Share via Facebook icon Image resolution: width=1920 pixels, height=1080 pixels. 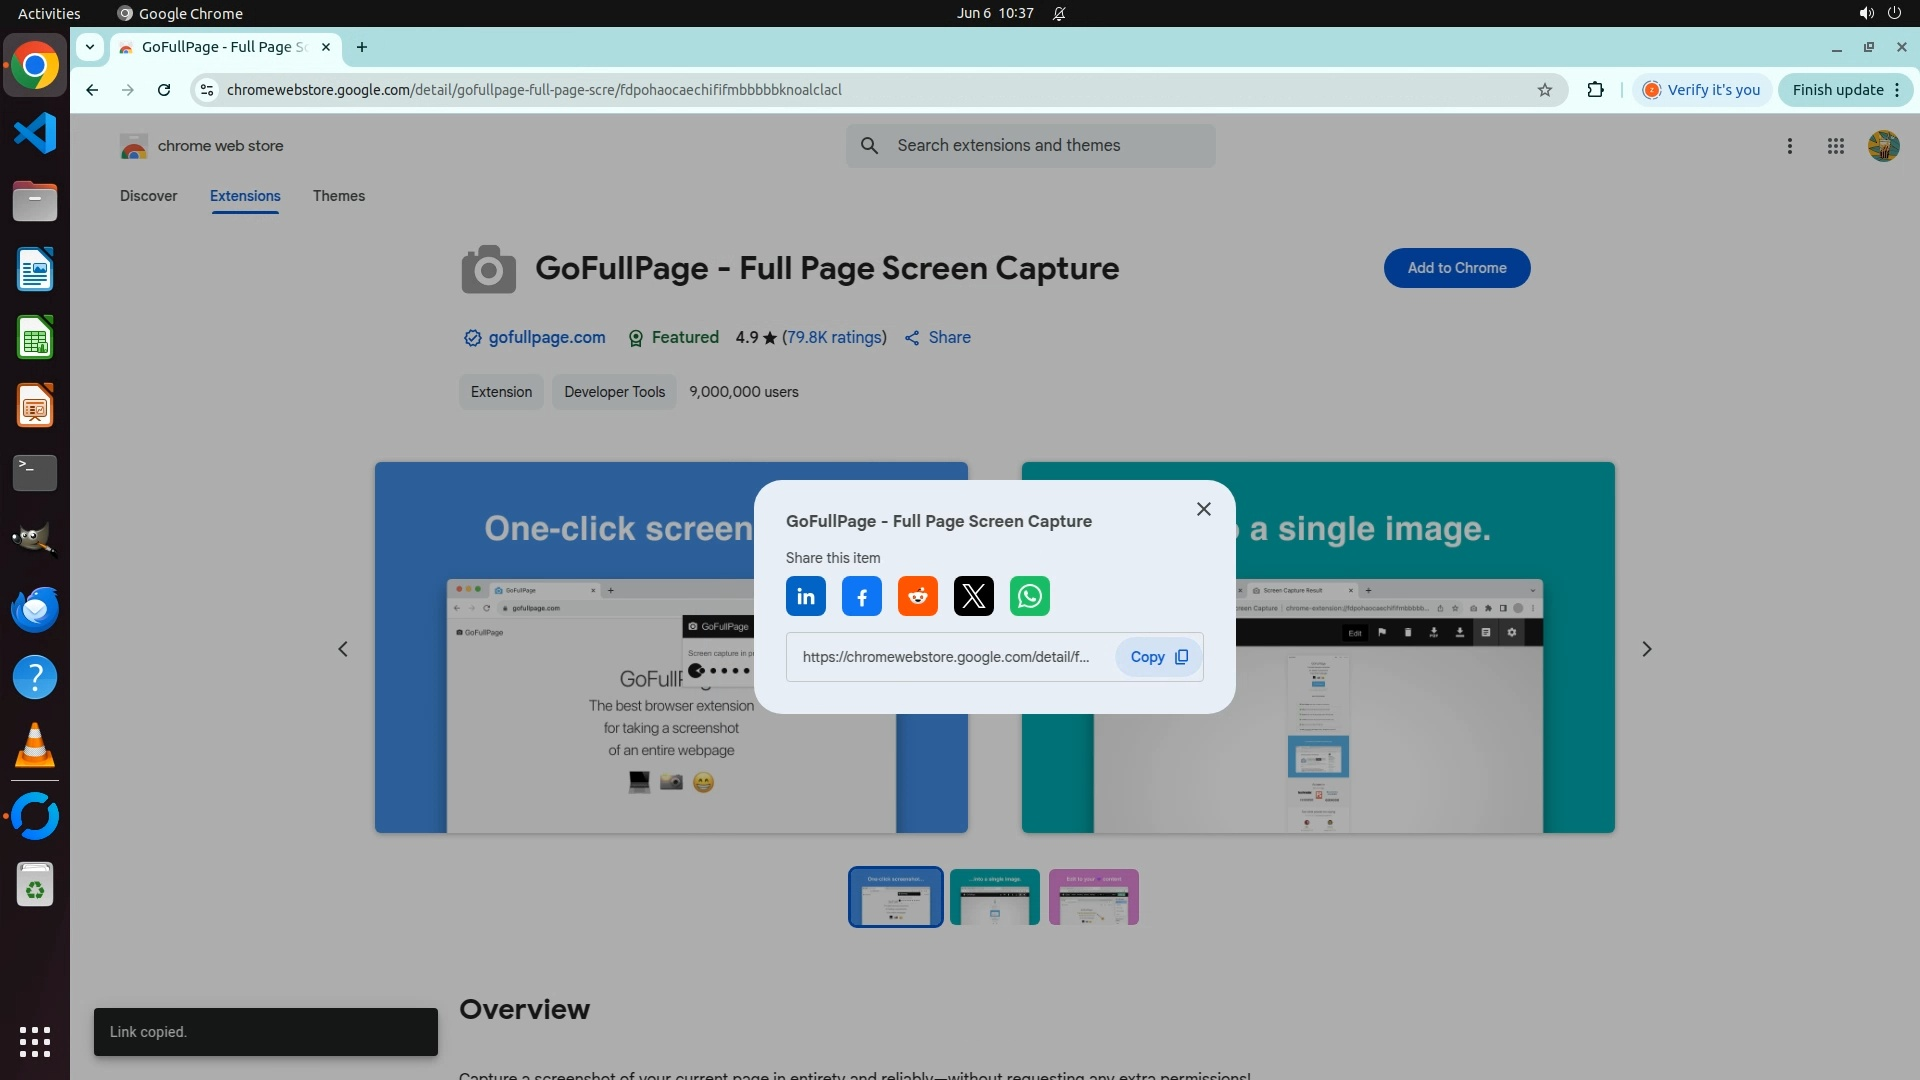pyautogui.click(x=861, y=597)
